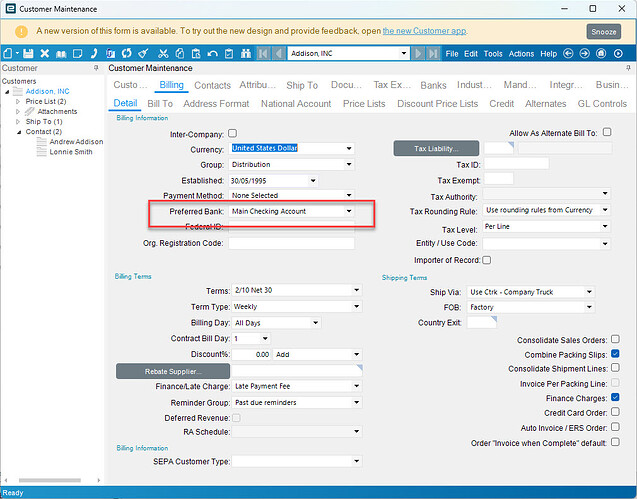Save the customer record with the diskette icon
This screenshot has height=499, width=637.
tap(28, 53)
